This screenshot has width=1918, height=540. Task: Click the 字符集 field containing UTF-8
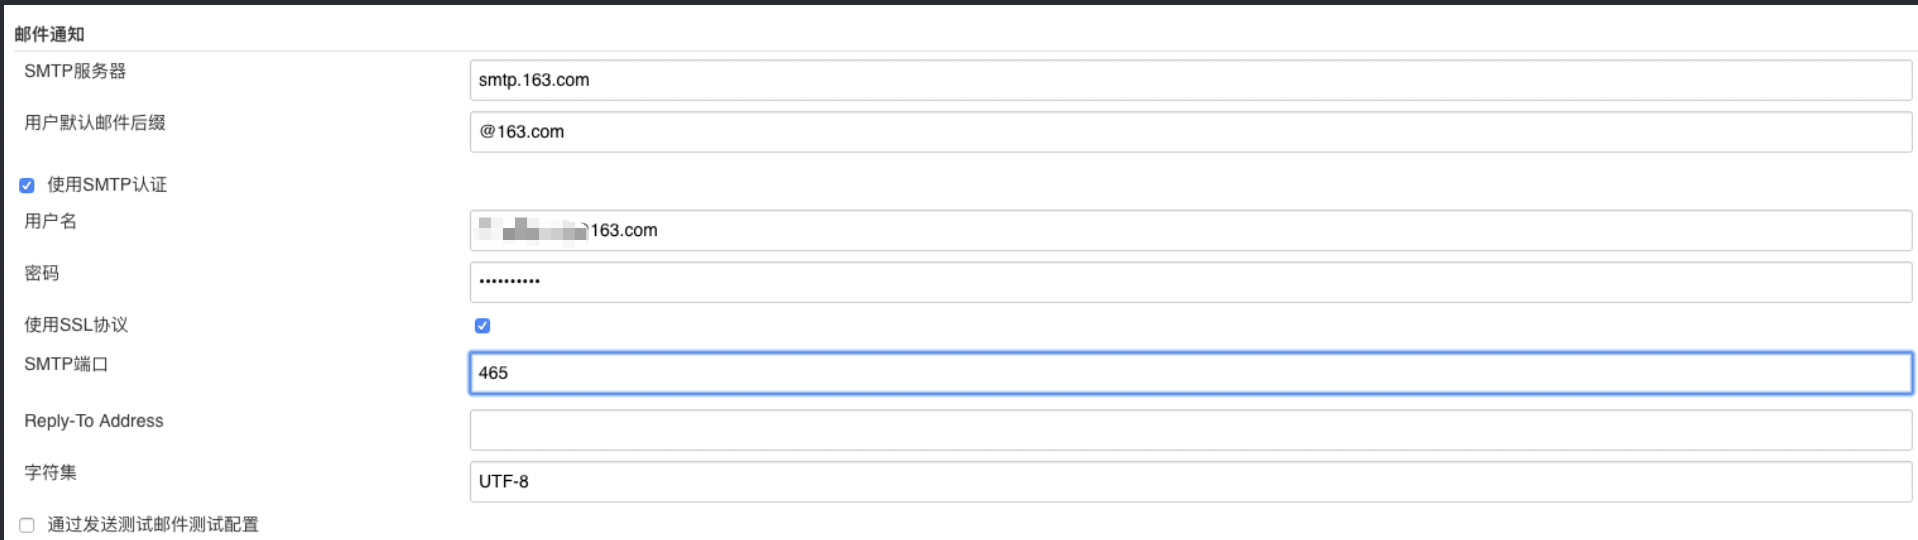pyautogui.click(x=1190, y=482)
